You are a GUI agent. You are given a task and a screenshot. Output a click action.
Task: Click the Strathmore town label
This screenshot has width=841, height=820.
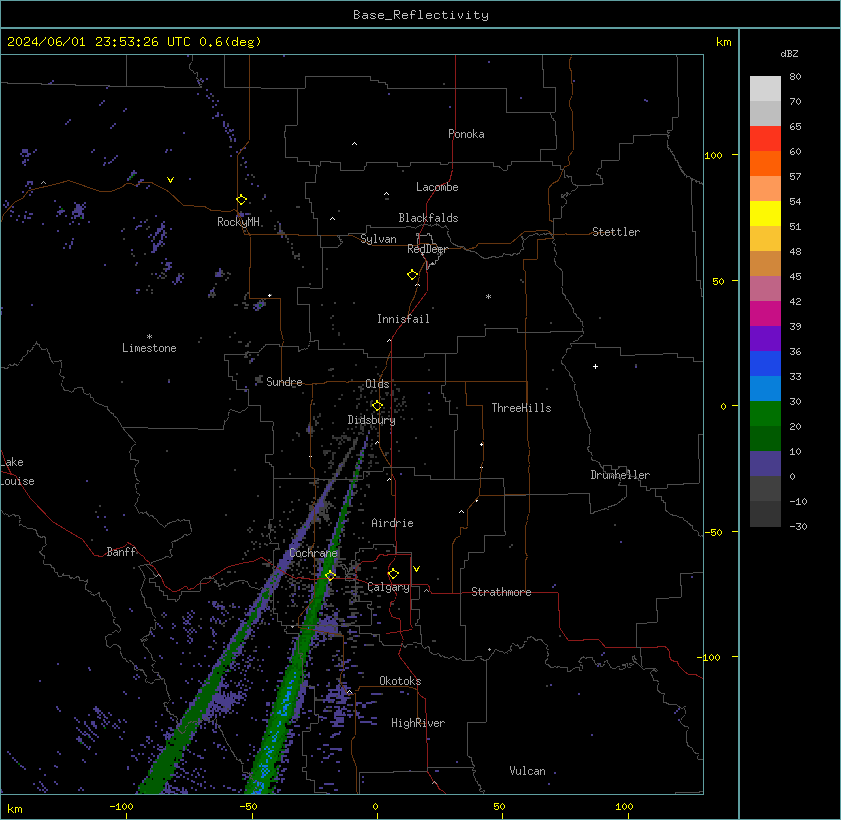coord(501,592)
